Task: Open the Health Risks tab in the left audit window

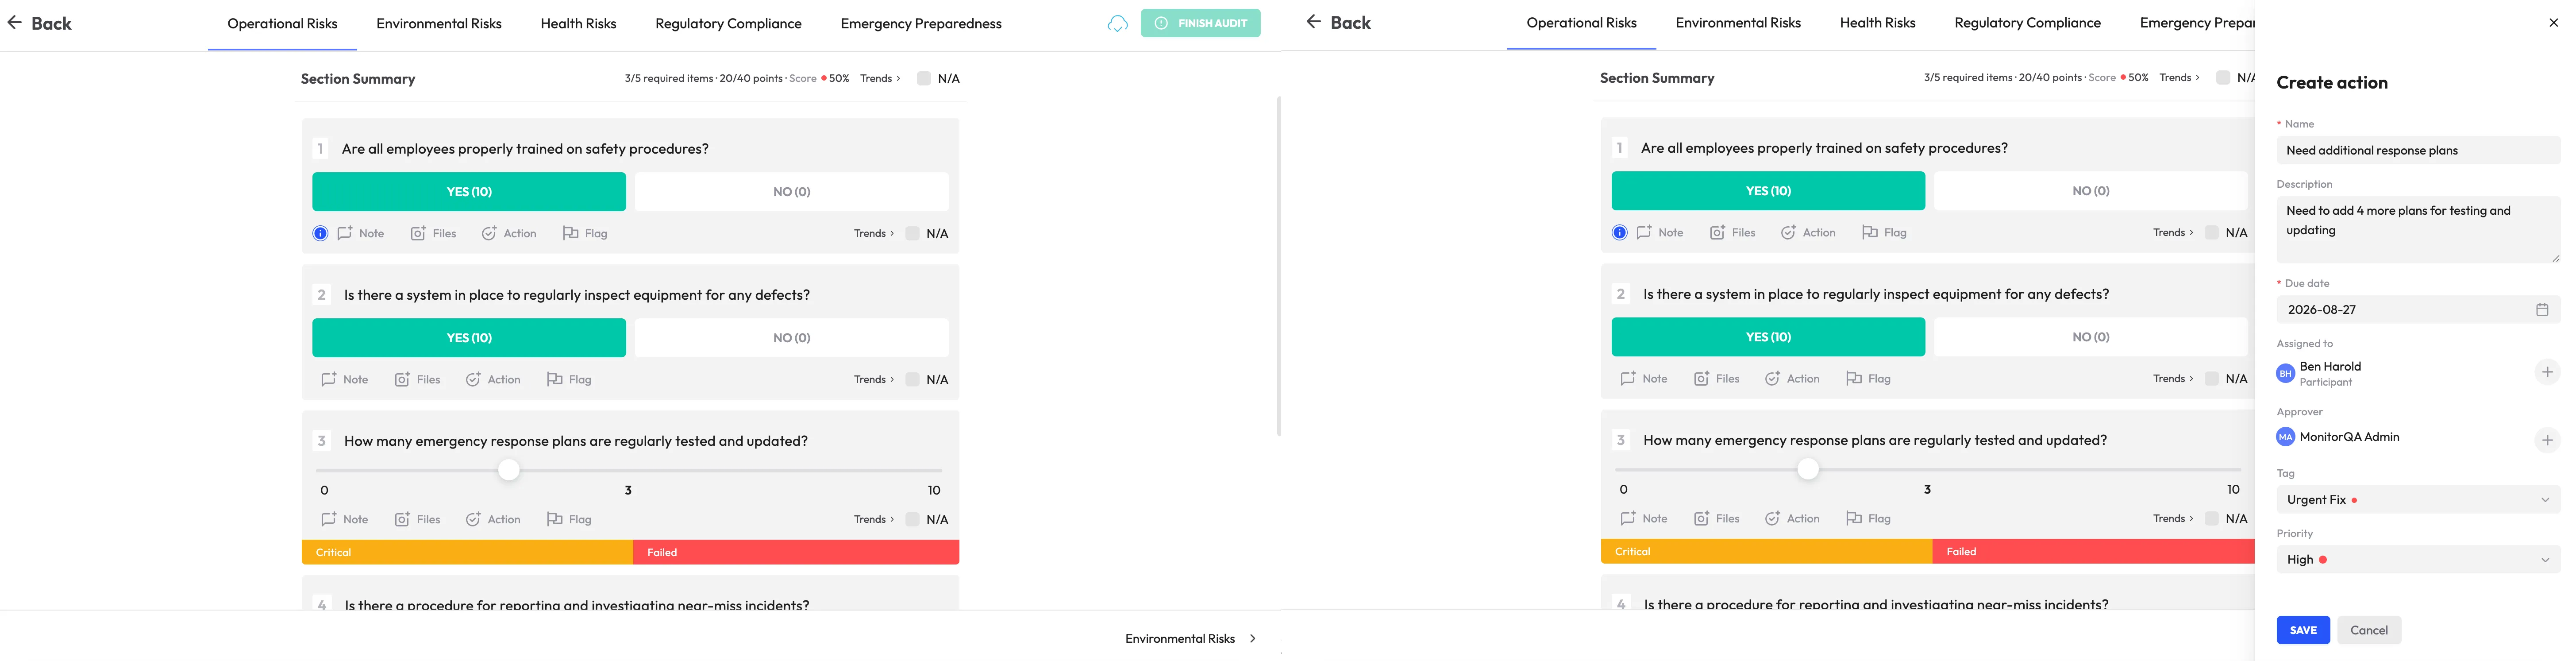Action: (578, 23)
